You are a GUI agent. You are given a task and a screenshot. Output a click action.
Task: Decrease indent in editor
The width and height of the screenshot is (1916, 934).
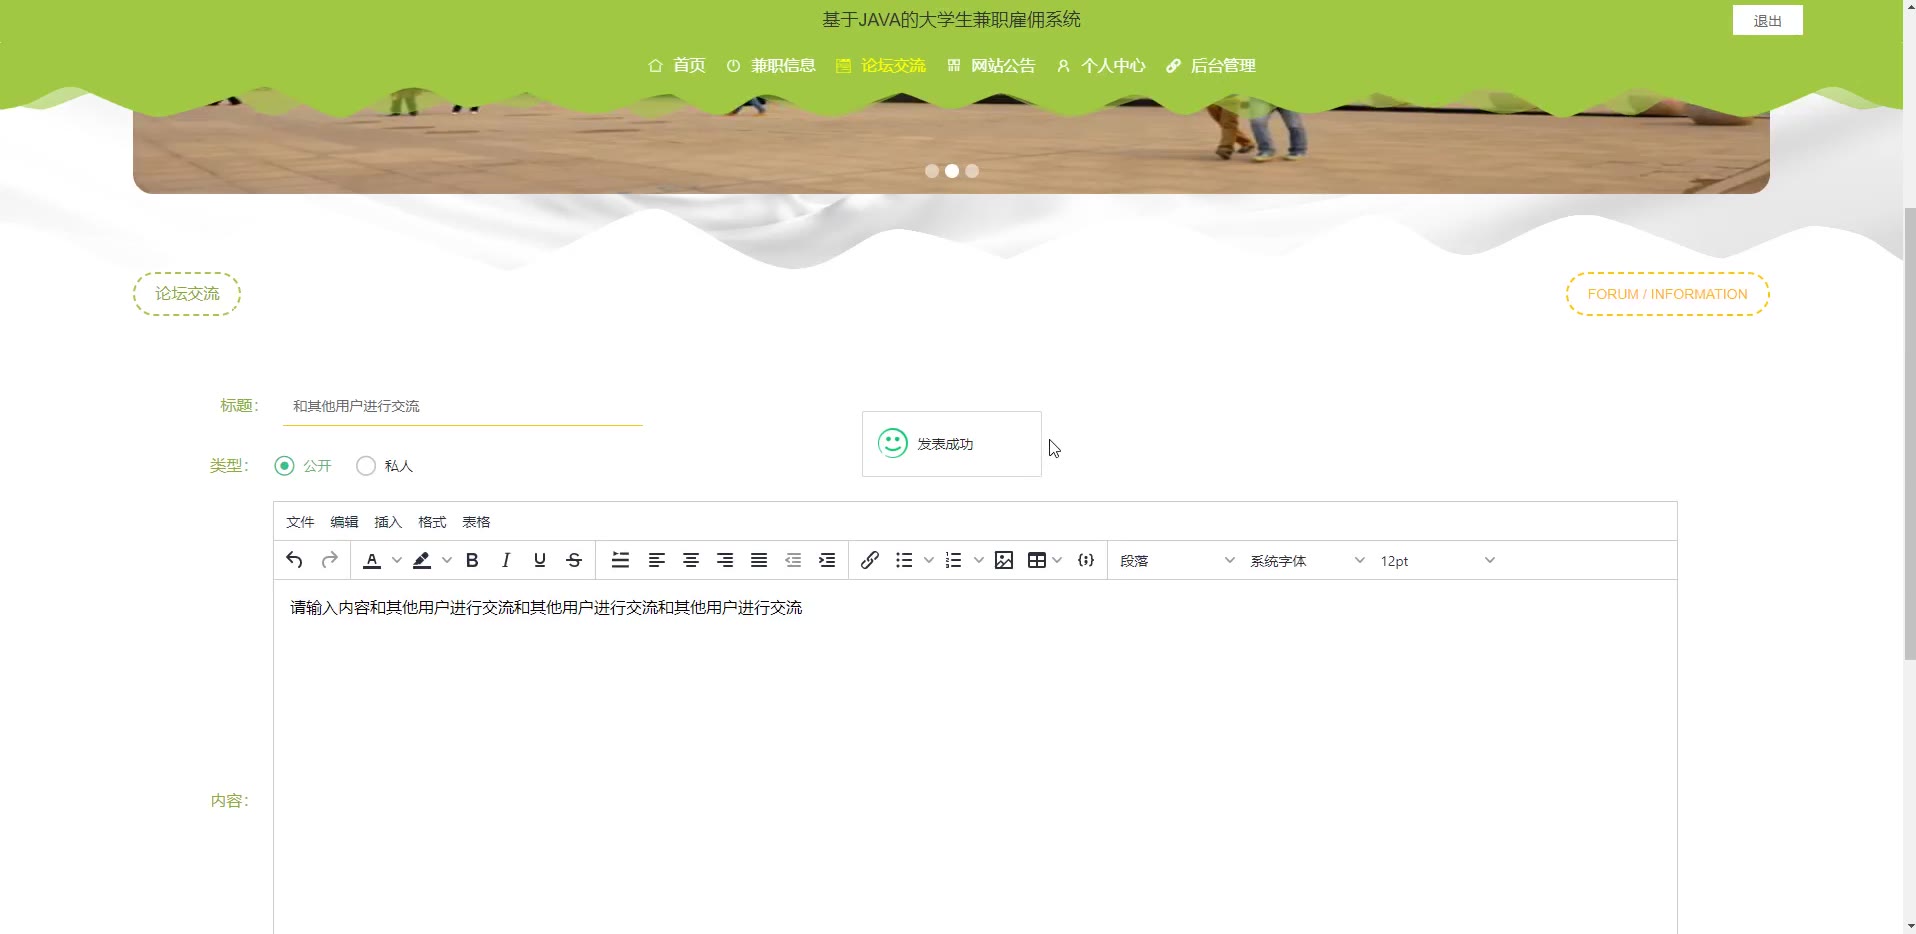(x=793, y=560)
